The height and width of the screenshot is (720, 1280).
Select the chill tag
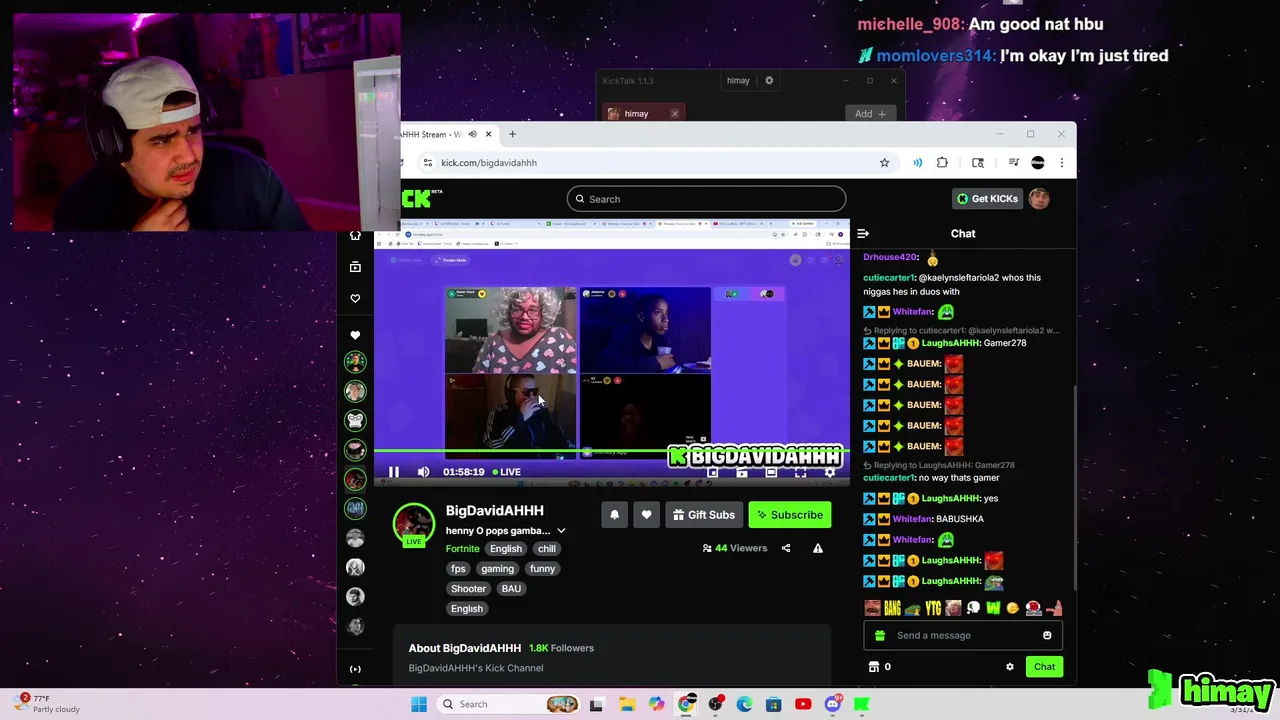[547, 549]
